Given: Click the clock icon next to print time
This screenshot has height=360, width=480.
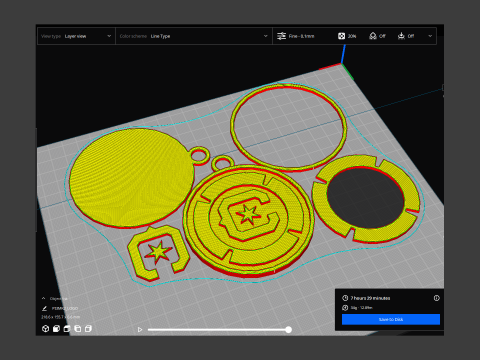Looking at the screenshot, I should [345, 298].
